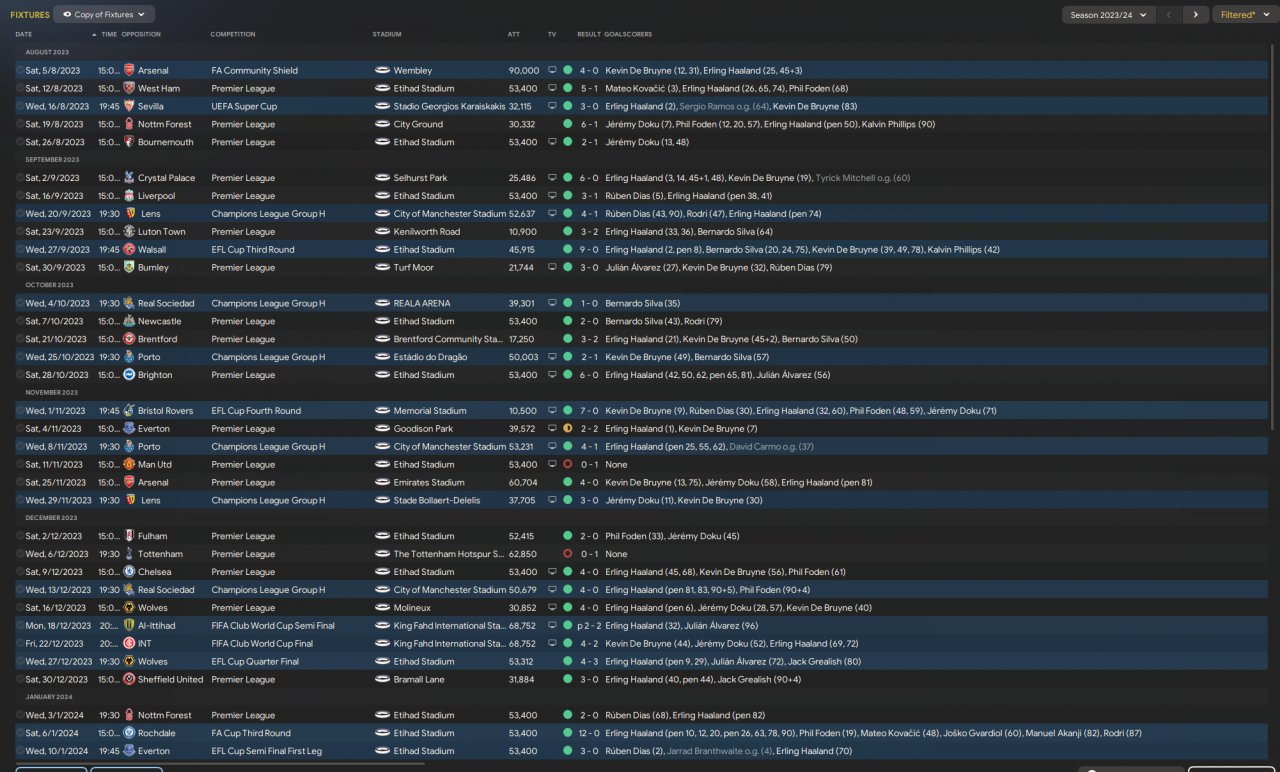The height and width of the screenshot is (772, 1280).
Task: Tick the selection circle for Sat, 5/8/2023
Action: [20, 71]
